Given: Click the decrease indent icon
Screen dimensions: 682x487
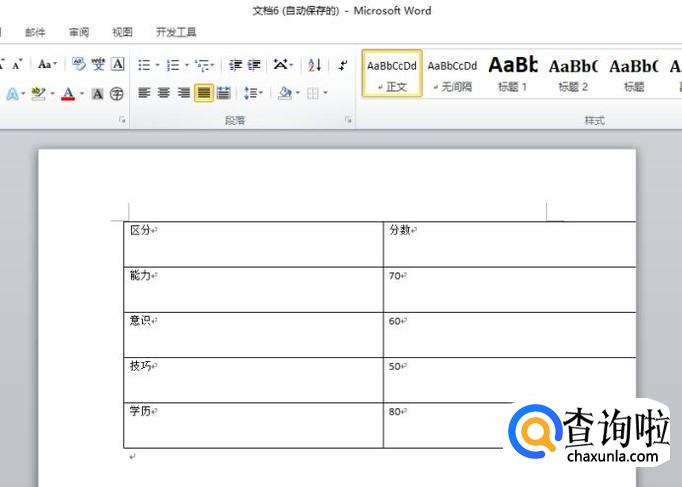Looking at the screenshot, I should pos(235,65).
